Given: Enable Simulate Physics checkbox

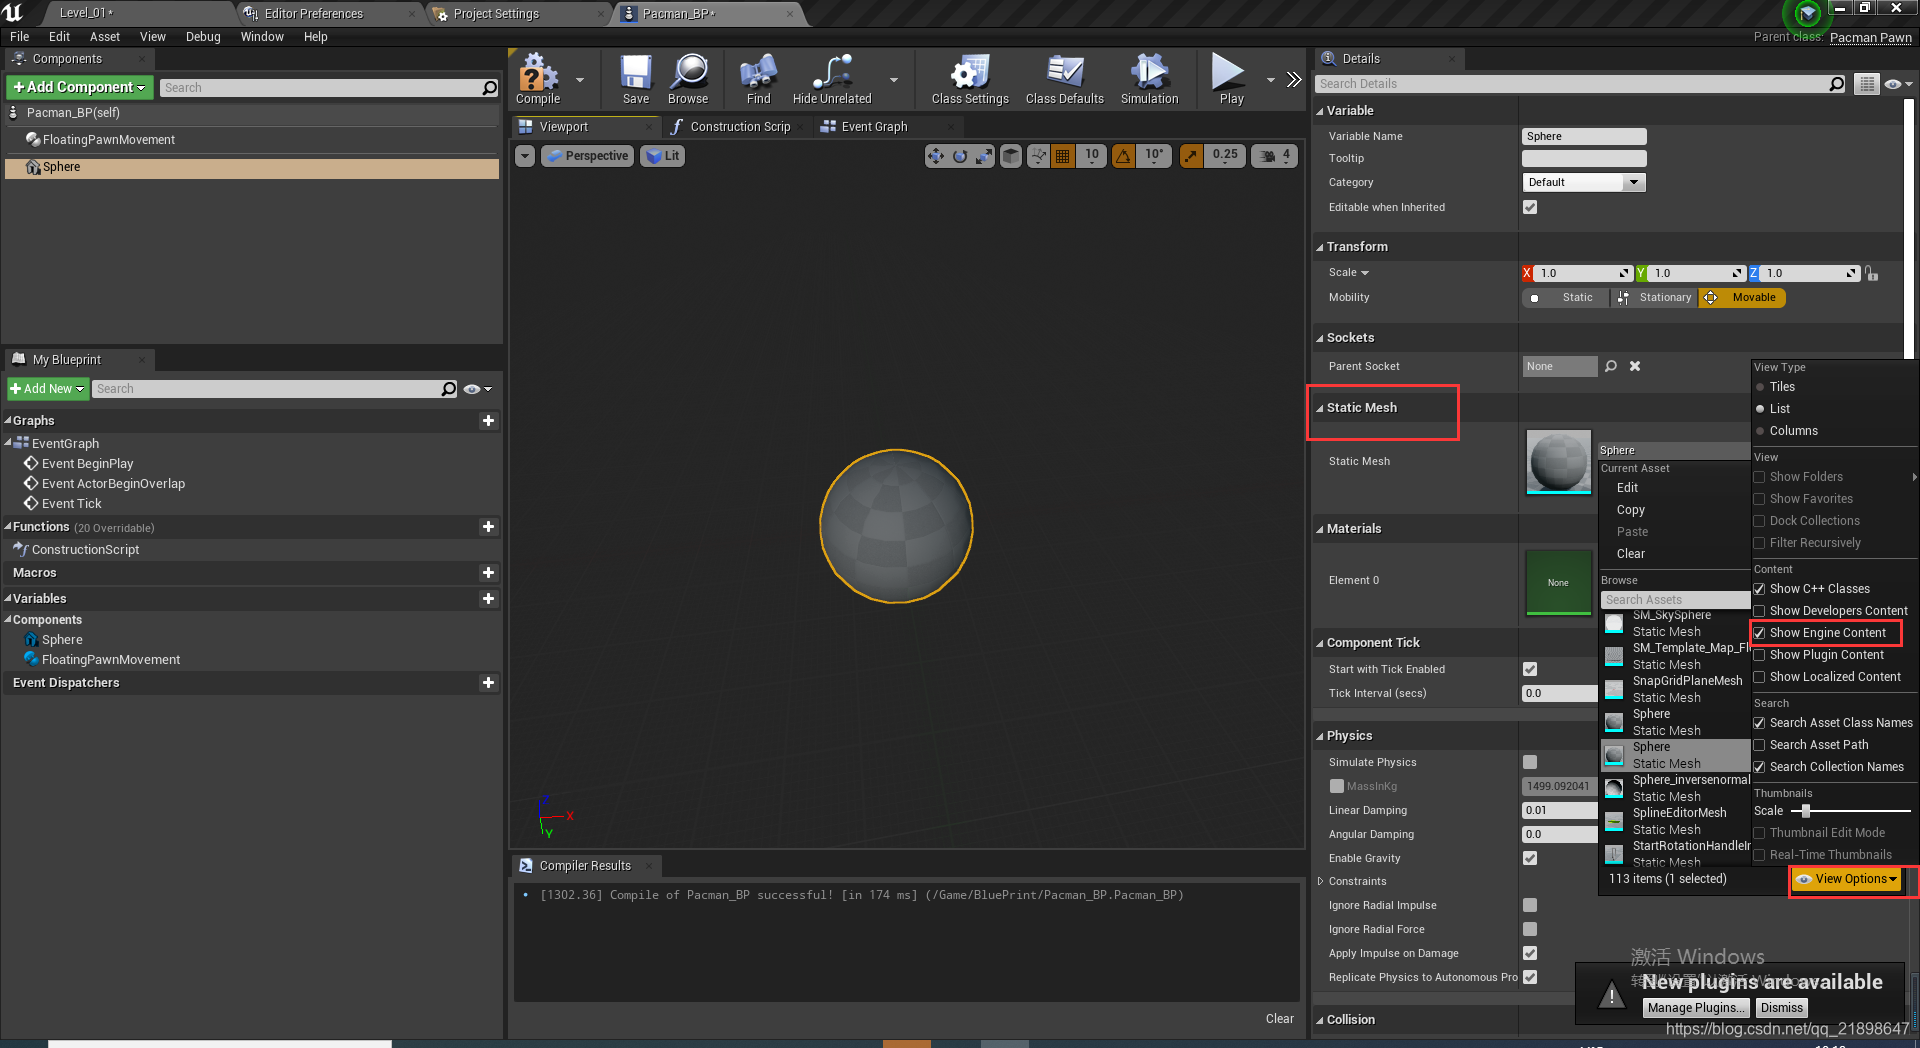Looking at the screenshot, I should 1530,762.
